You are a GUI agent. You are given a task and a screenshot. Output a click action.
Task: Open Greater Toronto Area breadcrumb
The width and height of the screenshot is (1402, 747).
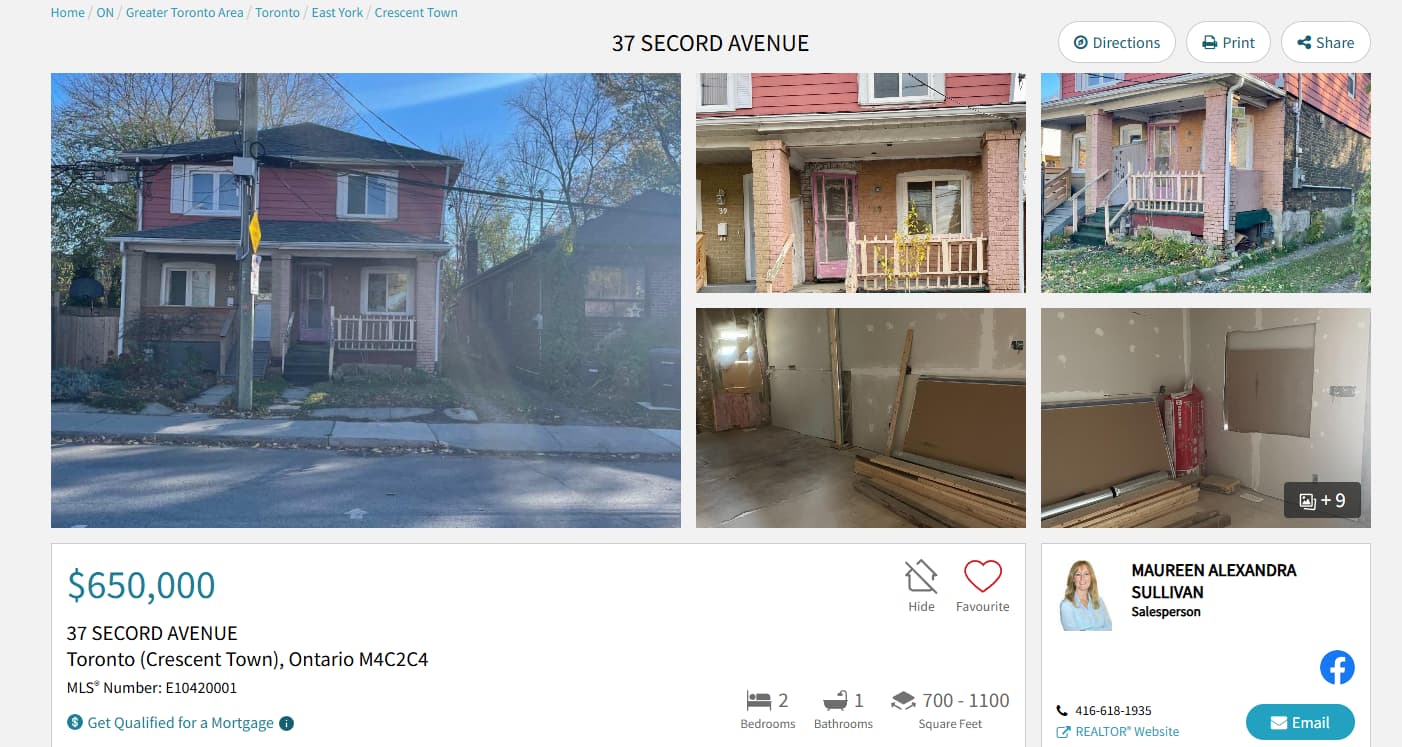[x=185, y=13]
